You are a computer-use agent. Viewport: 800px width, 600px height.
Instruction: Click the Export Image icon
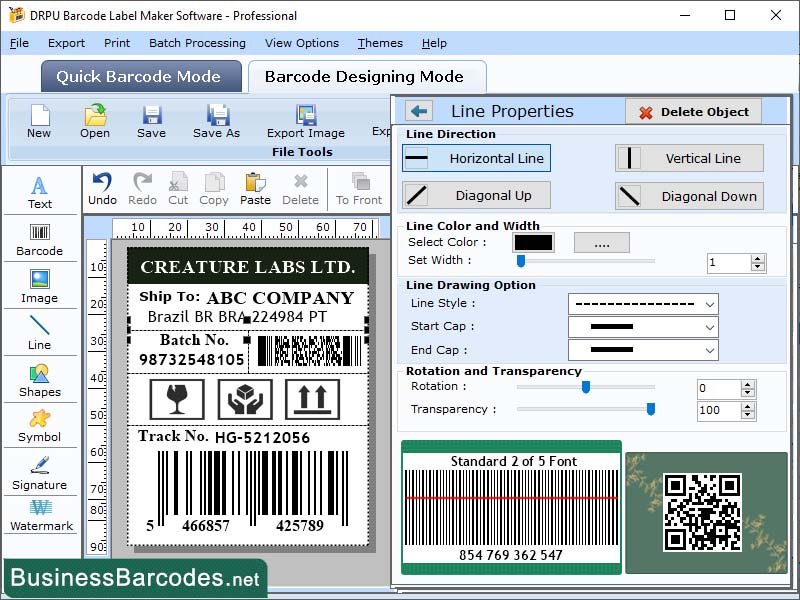[x=305, y=120]
